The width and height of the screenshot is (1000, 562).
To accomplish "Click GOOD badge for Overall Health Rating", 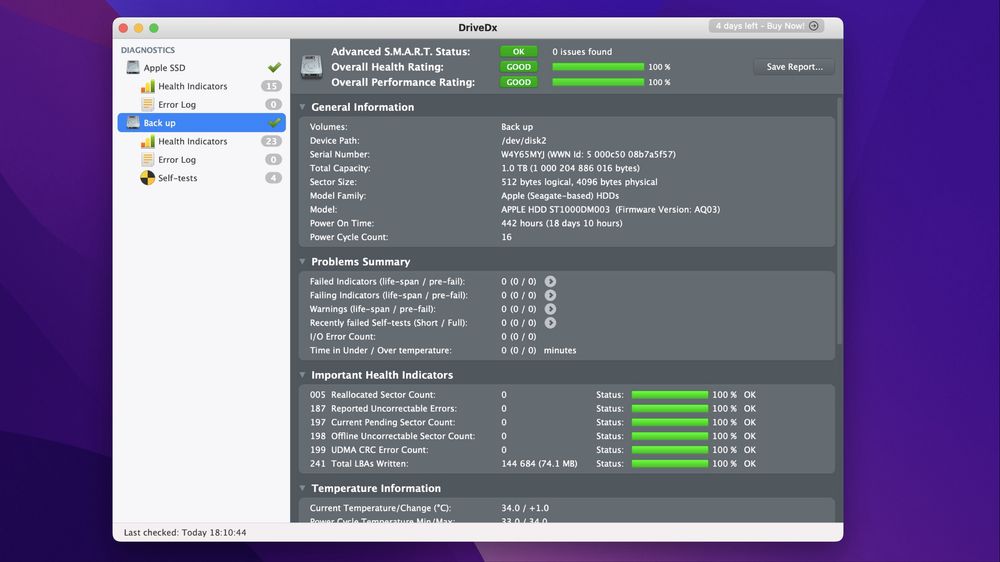I will pos(518,67).
